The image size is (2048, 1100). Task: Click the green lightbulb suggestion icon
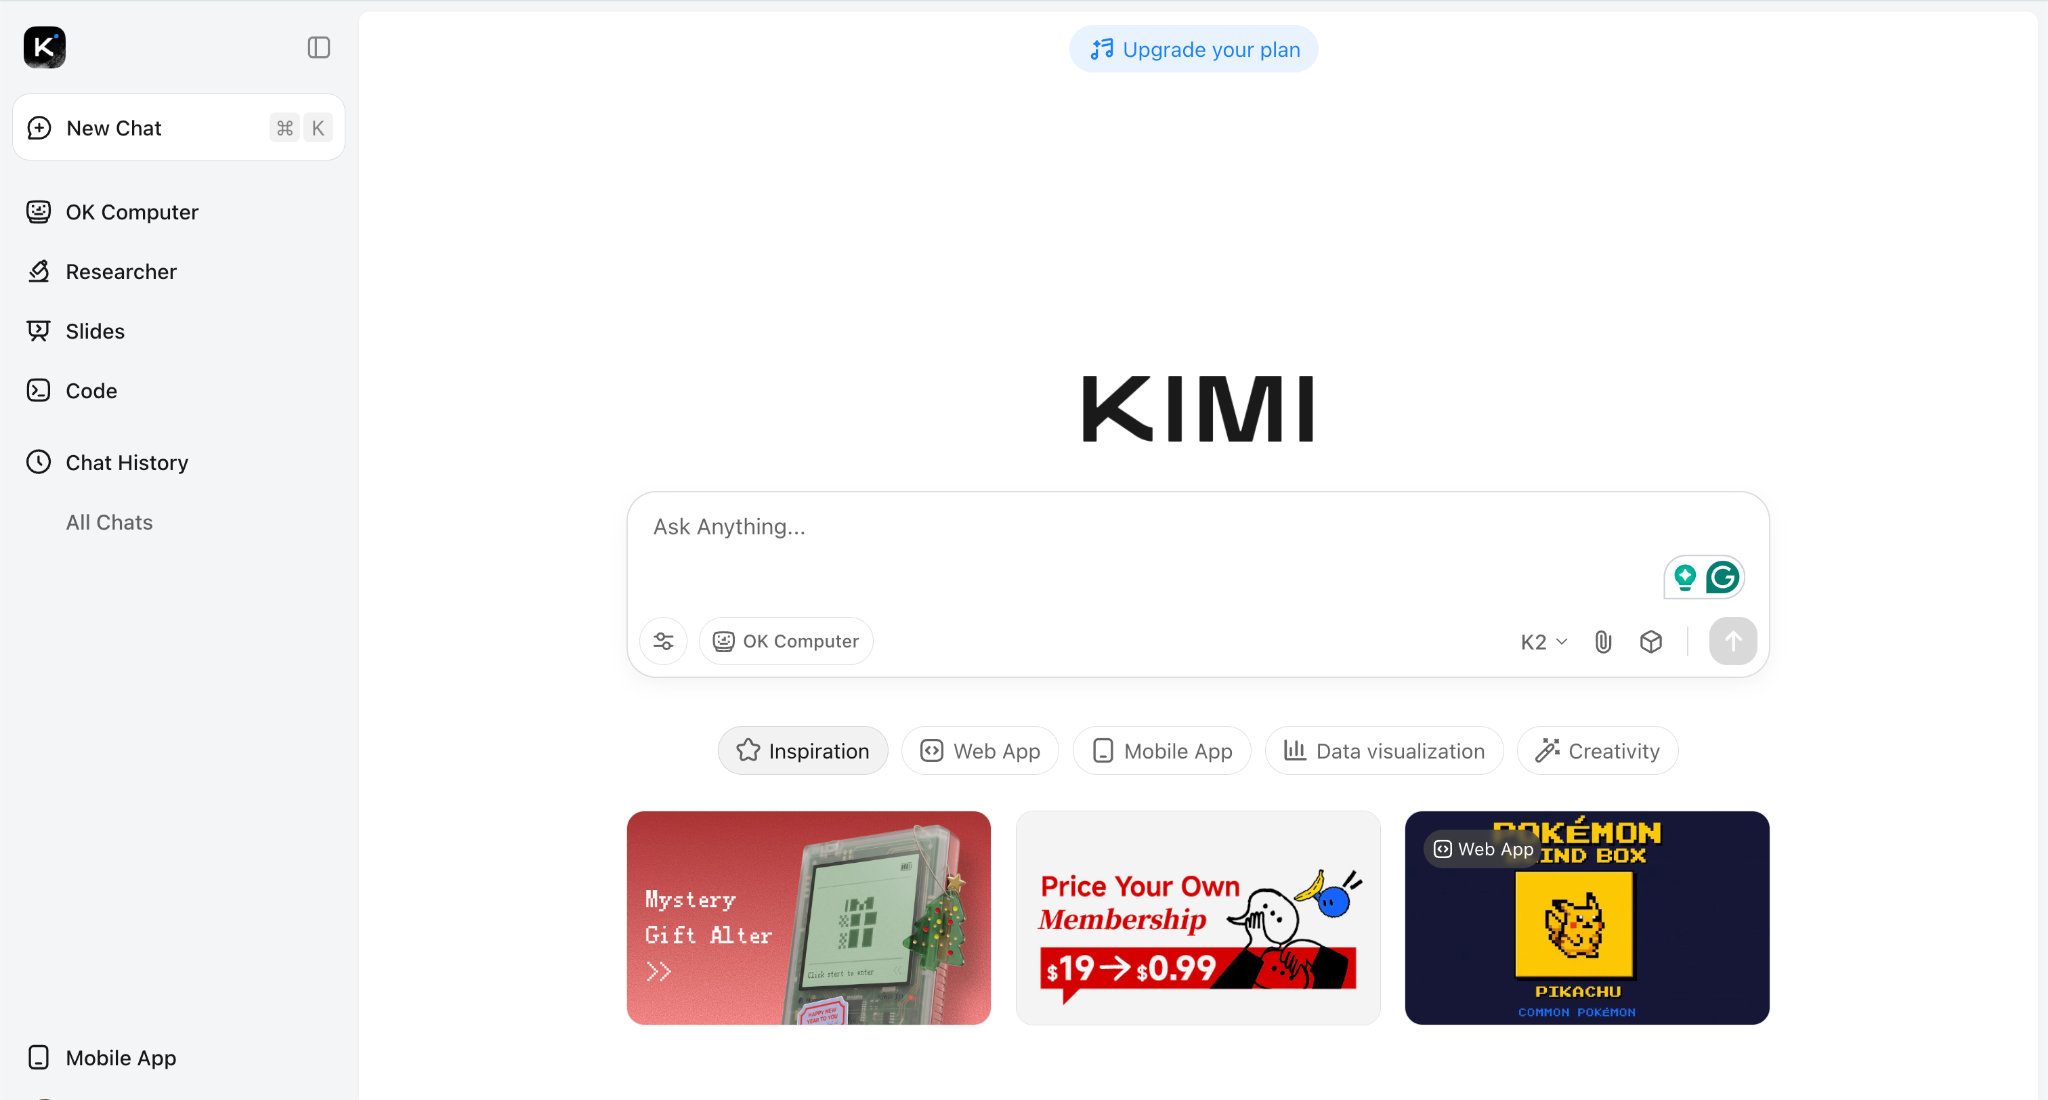click(1685, 577)
